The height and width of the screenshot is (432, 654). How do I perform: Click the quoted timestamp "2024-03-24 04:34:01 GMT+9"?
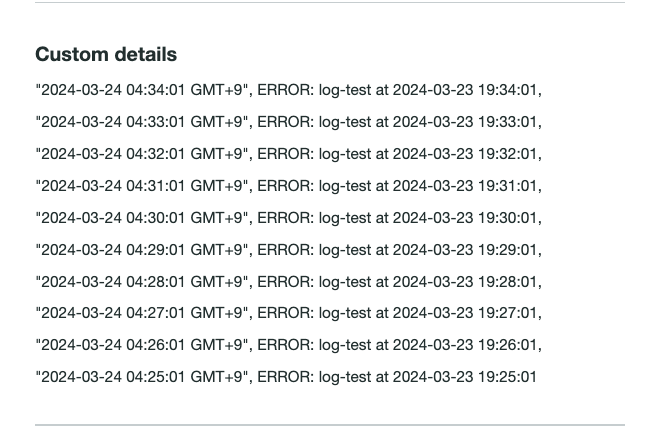coord(142,90)
